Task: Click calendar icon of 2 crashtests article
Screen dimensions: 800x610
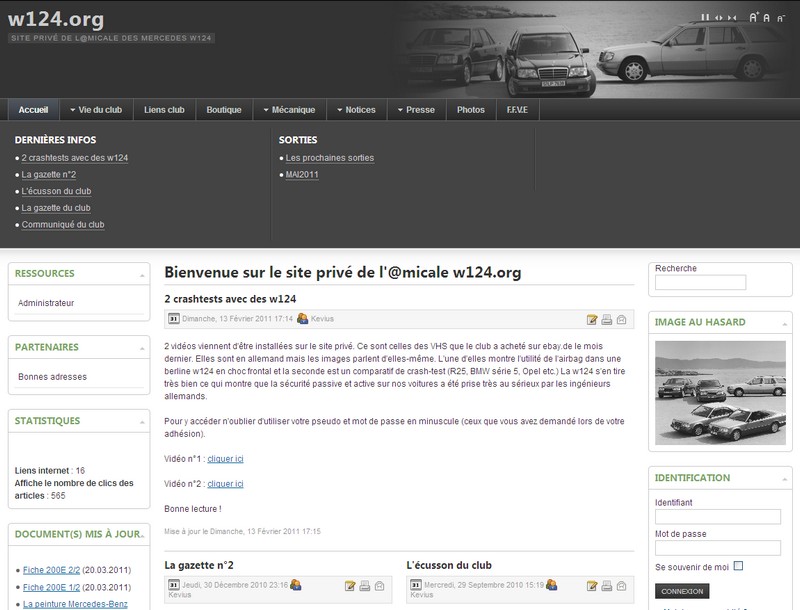Action: pos(173,319)
